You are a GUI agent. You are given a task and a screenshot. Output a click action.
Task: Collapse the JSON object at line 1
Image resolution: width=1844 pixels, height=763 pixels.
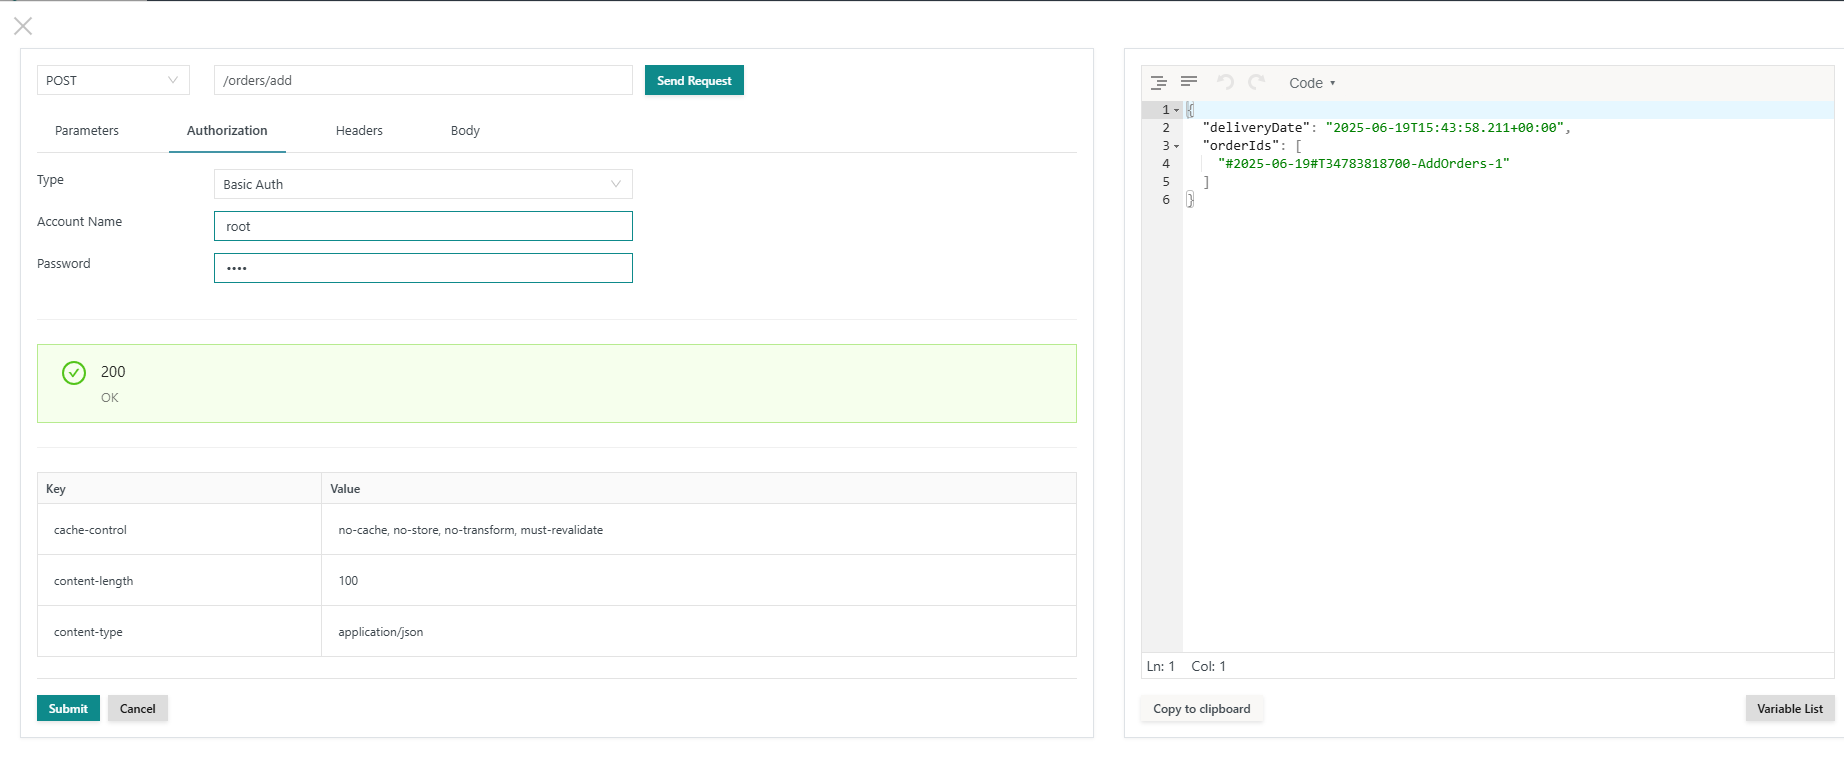pos(1177,110)
